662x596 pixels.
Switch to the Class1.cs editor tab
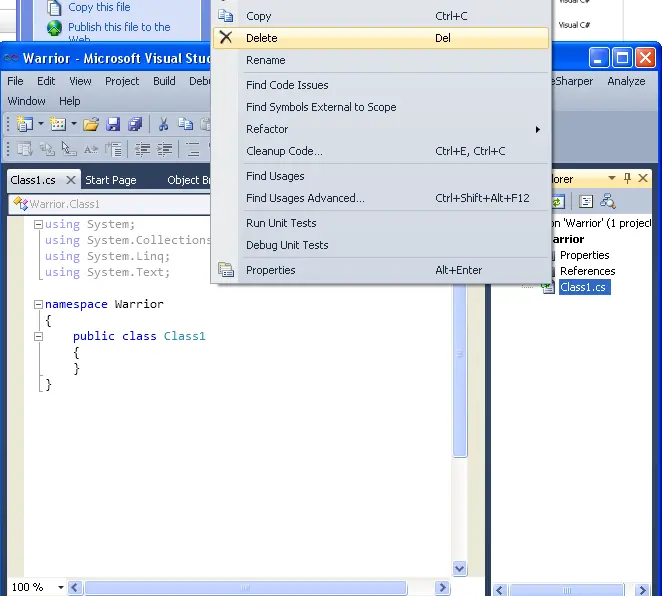coord(33,180)
